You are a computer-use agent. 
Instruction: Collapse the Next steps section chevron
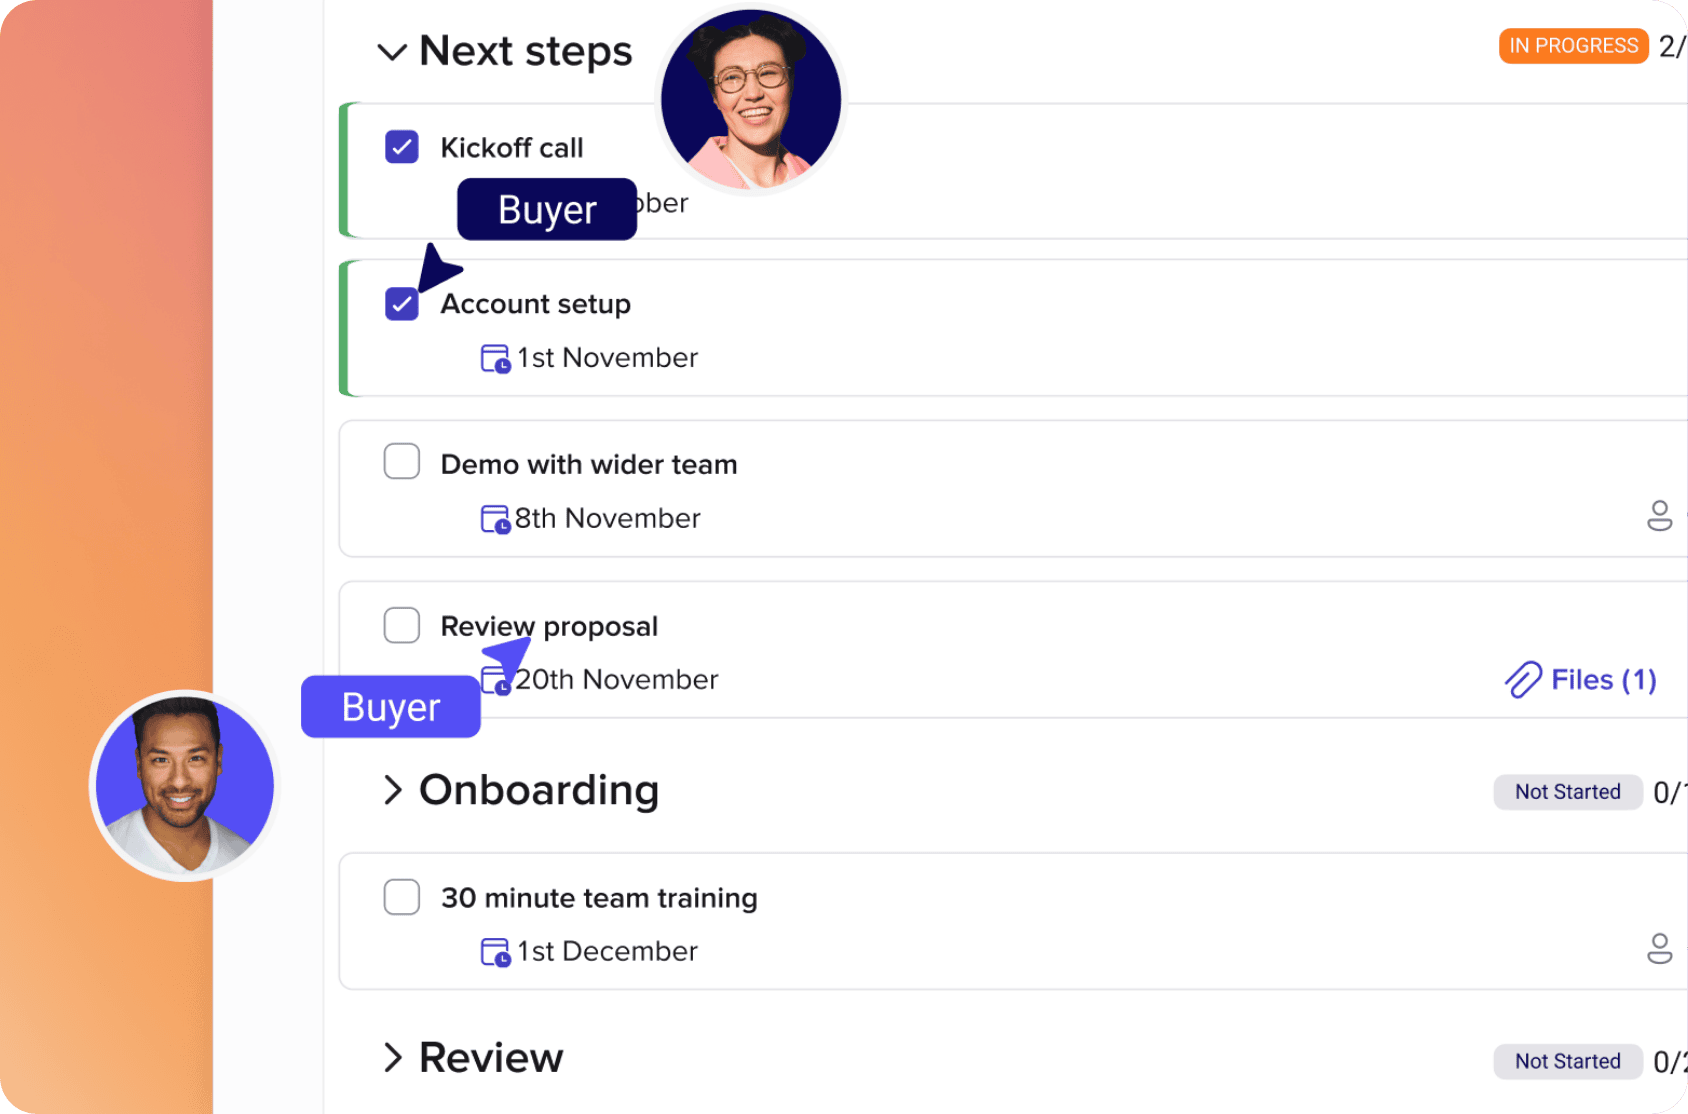click(x=392, y=52)
